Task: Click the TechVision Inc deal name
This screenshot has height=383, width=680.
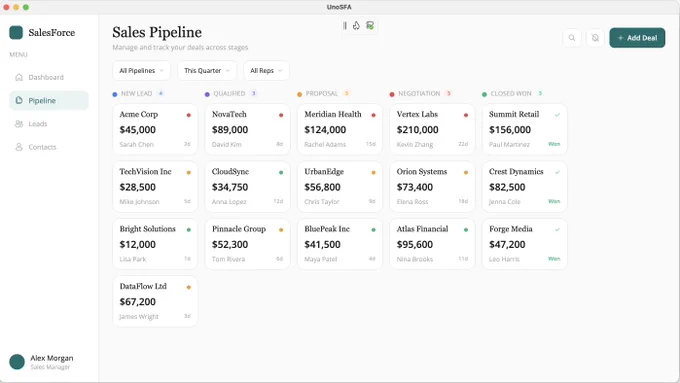Action: (145, 172)
